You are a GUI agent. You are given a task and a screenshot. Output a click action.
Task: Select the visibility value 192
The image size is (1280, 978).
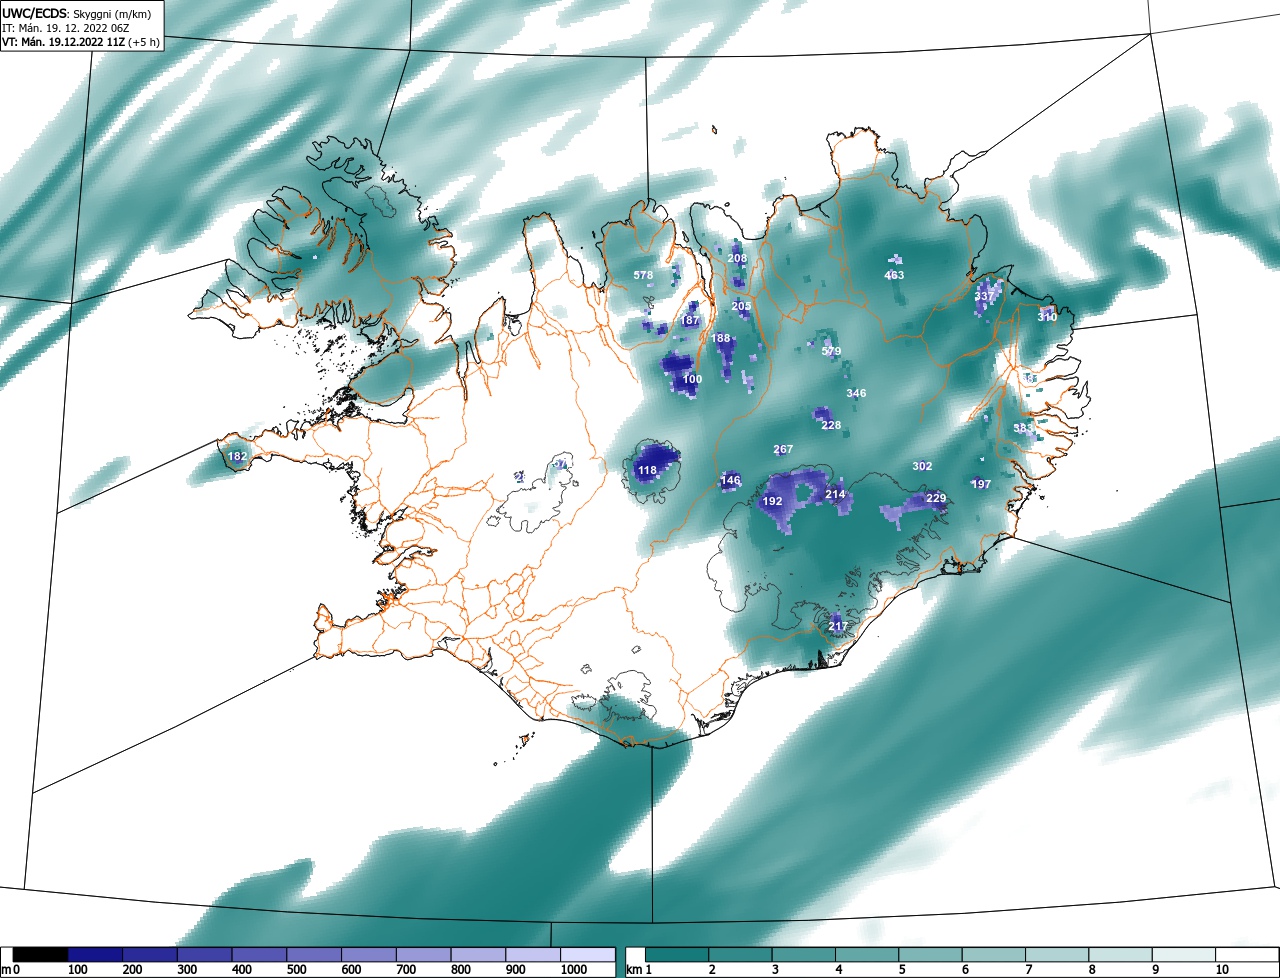tap(772, 501)
